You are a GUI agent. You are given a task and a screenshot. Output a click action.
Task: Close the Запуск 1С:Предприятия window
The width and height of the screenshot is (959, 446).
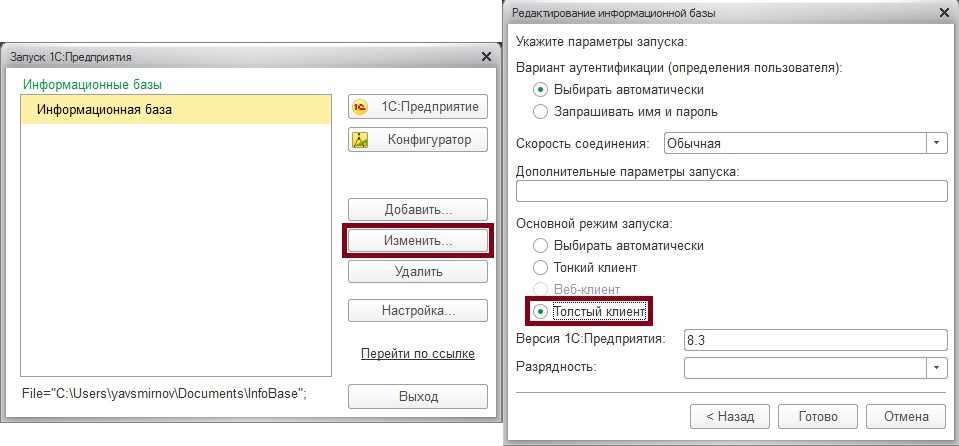click(486, 57)
